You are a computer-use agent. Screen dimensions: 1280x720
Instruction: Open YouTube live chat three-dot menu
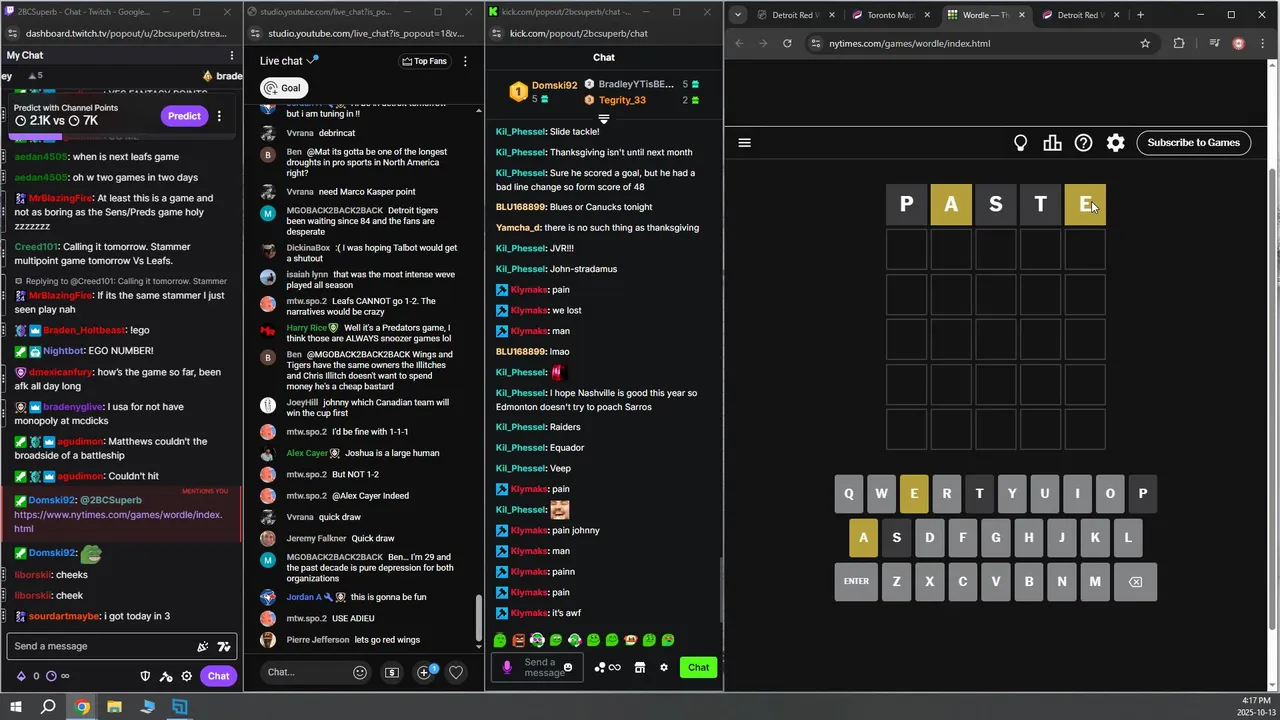coord(465,61)
